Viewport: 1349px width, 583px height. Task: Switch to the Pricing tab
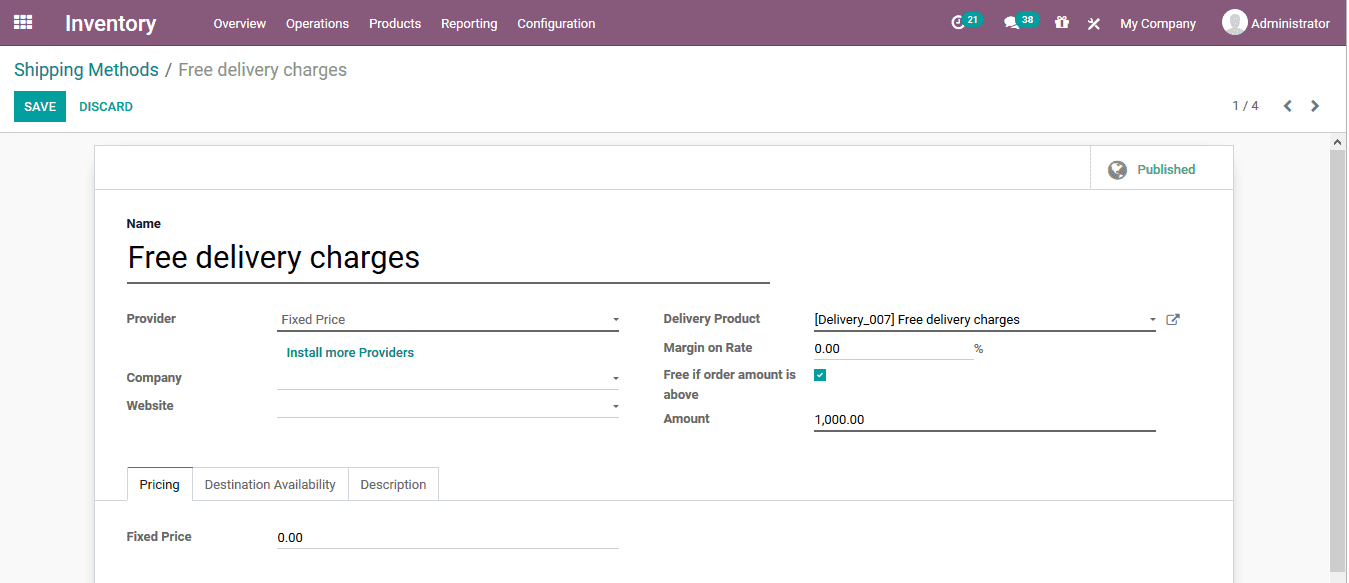tap(160, 484)
